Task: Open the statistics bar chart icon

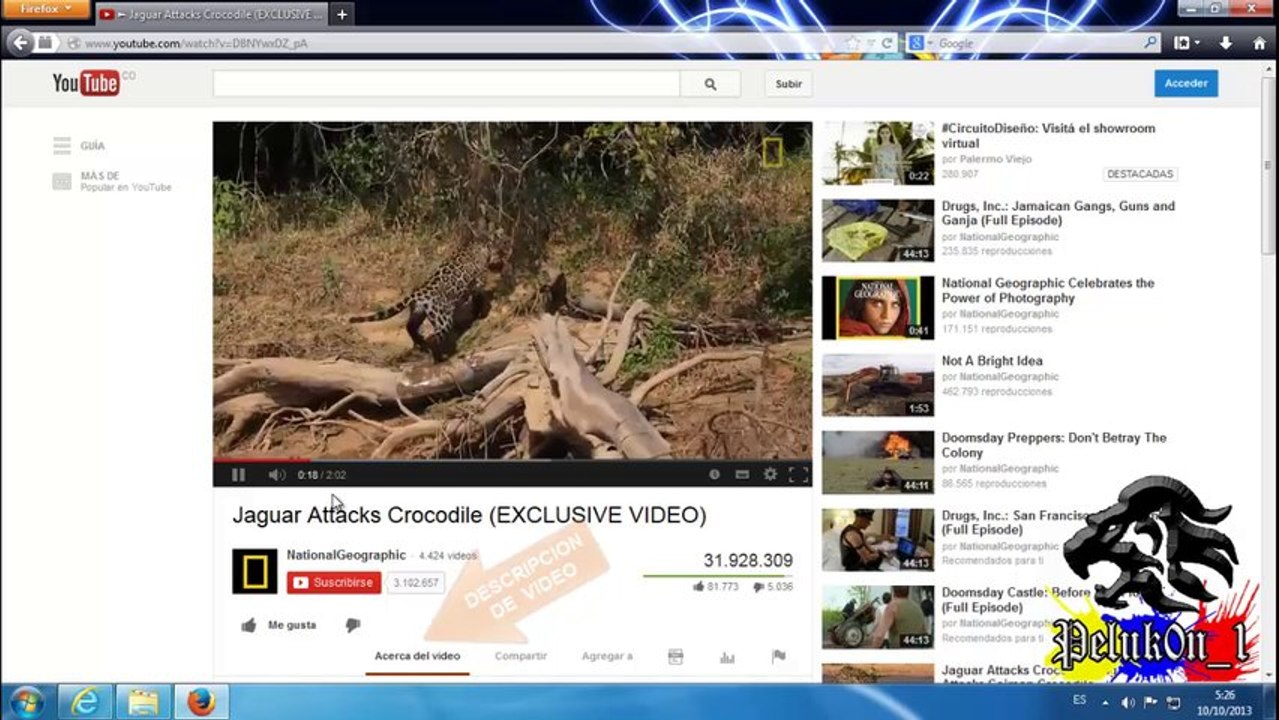Action: [x=727, y=657]
